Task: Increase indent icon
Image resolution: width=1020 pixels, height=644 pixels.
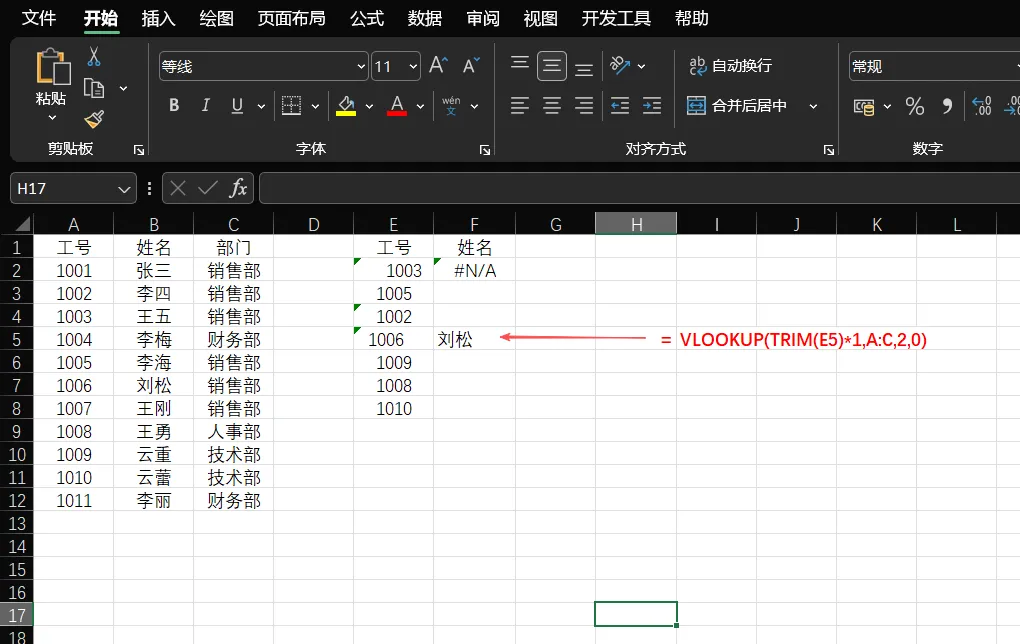Action: coord(652,105)
